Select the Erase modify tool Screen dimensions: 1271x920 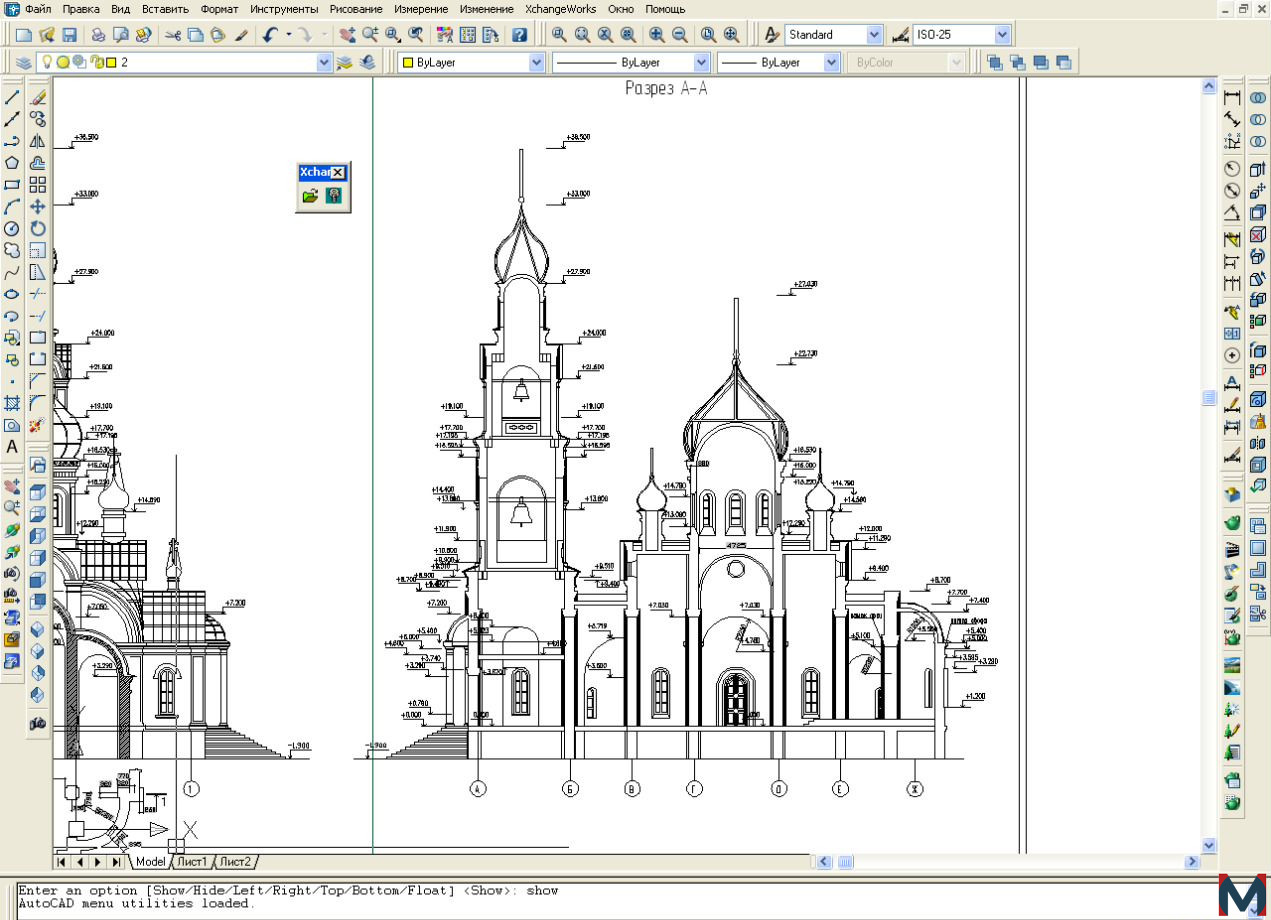tap(38, 97)
